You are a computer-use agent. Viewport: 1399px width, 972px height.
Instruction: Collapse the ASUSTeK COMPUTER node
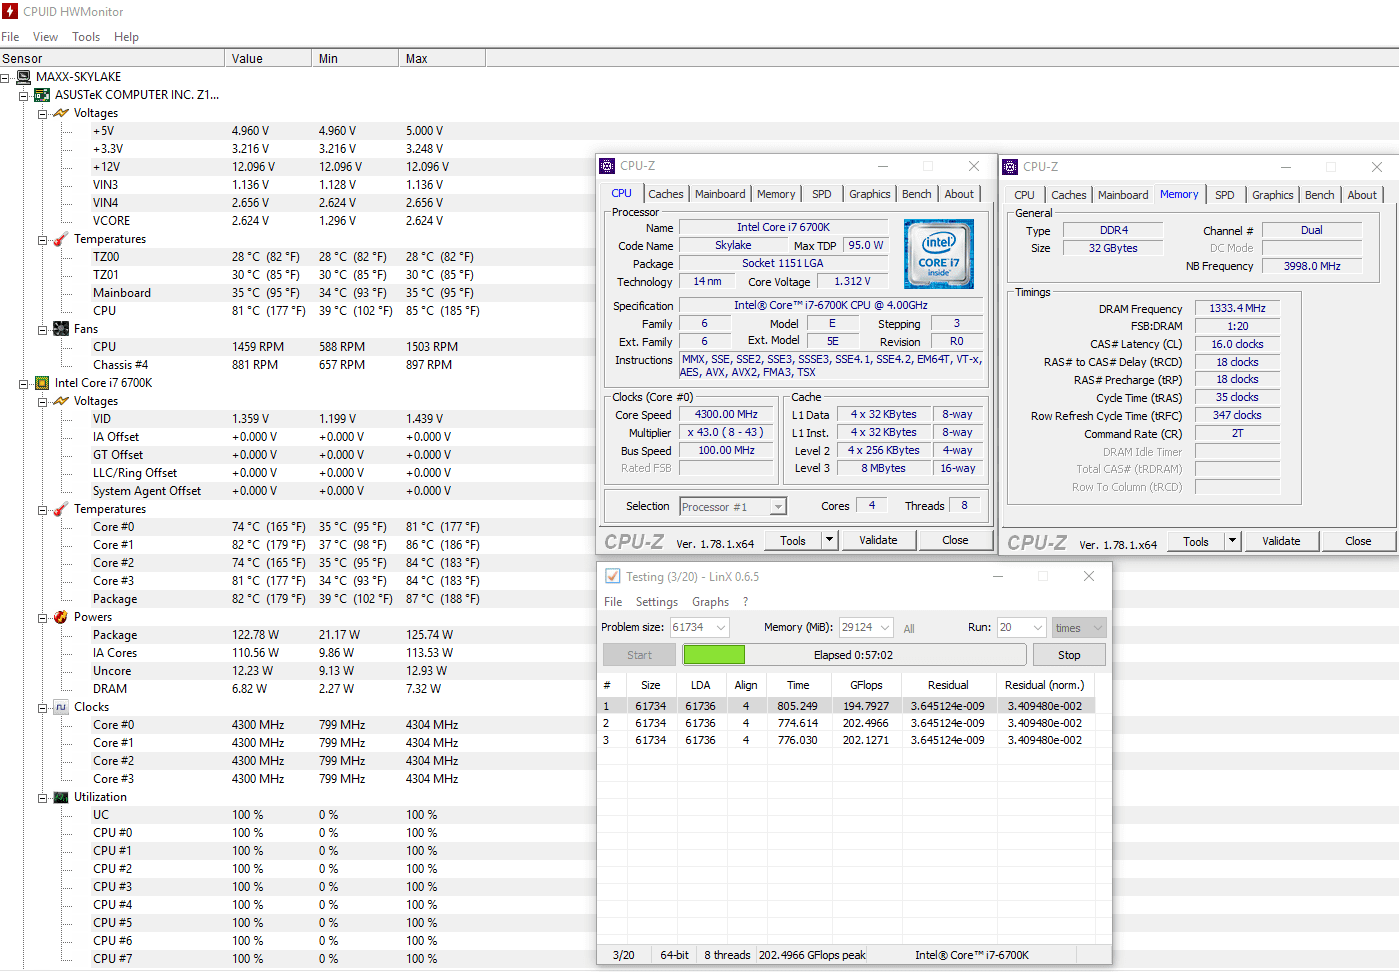pyautogui.click(x=24, y=96)
